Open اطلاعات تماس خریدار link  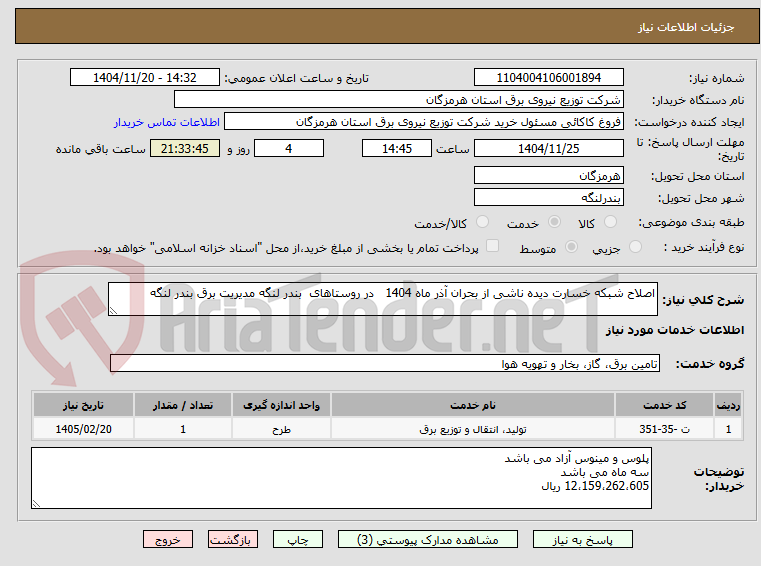(x=167, y=122)
